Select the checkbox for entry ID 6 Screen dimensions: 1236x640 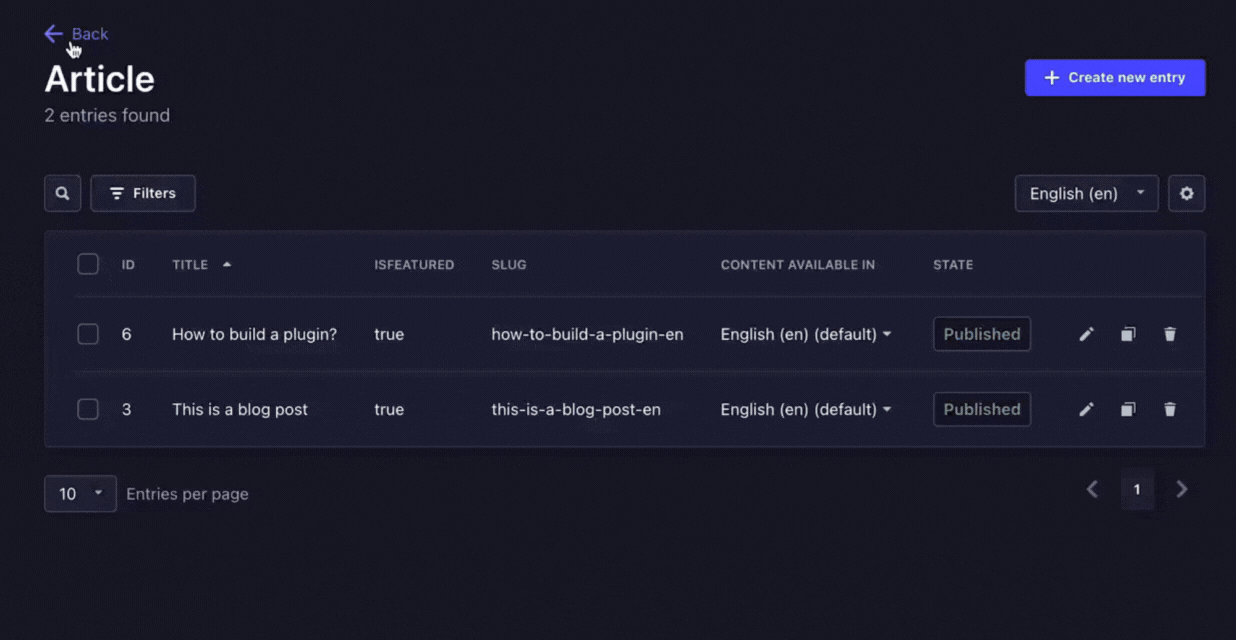[88, 334]
